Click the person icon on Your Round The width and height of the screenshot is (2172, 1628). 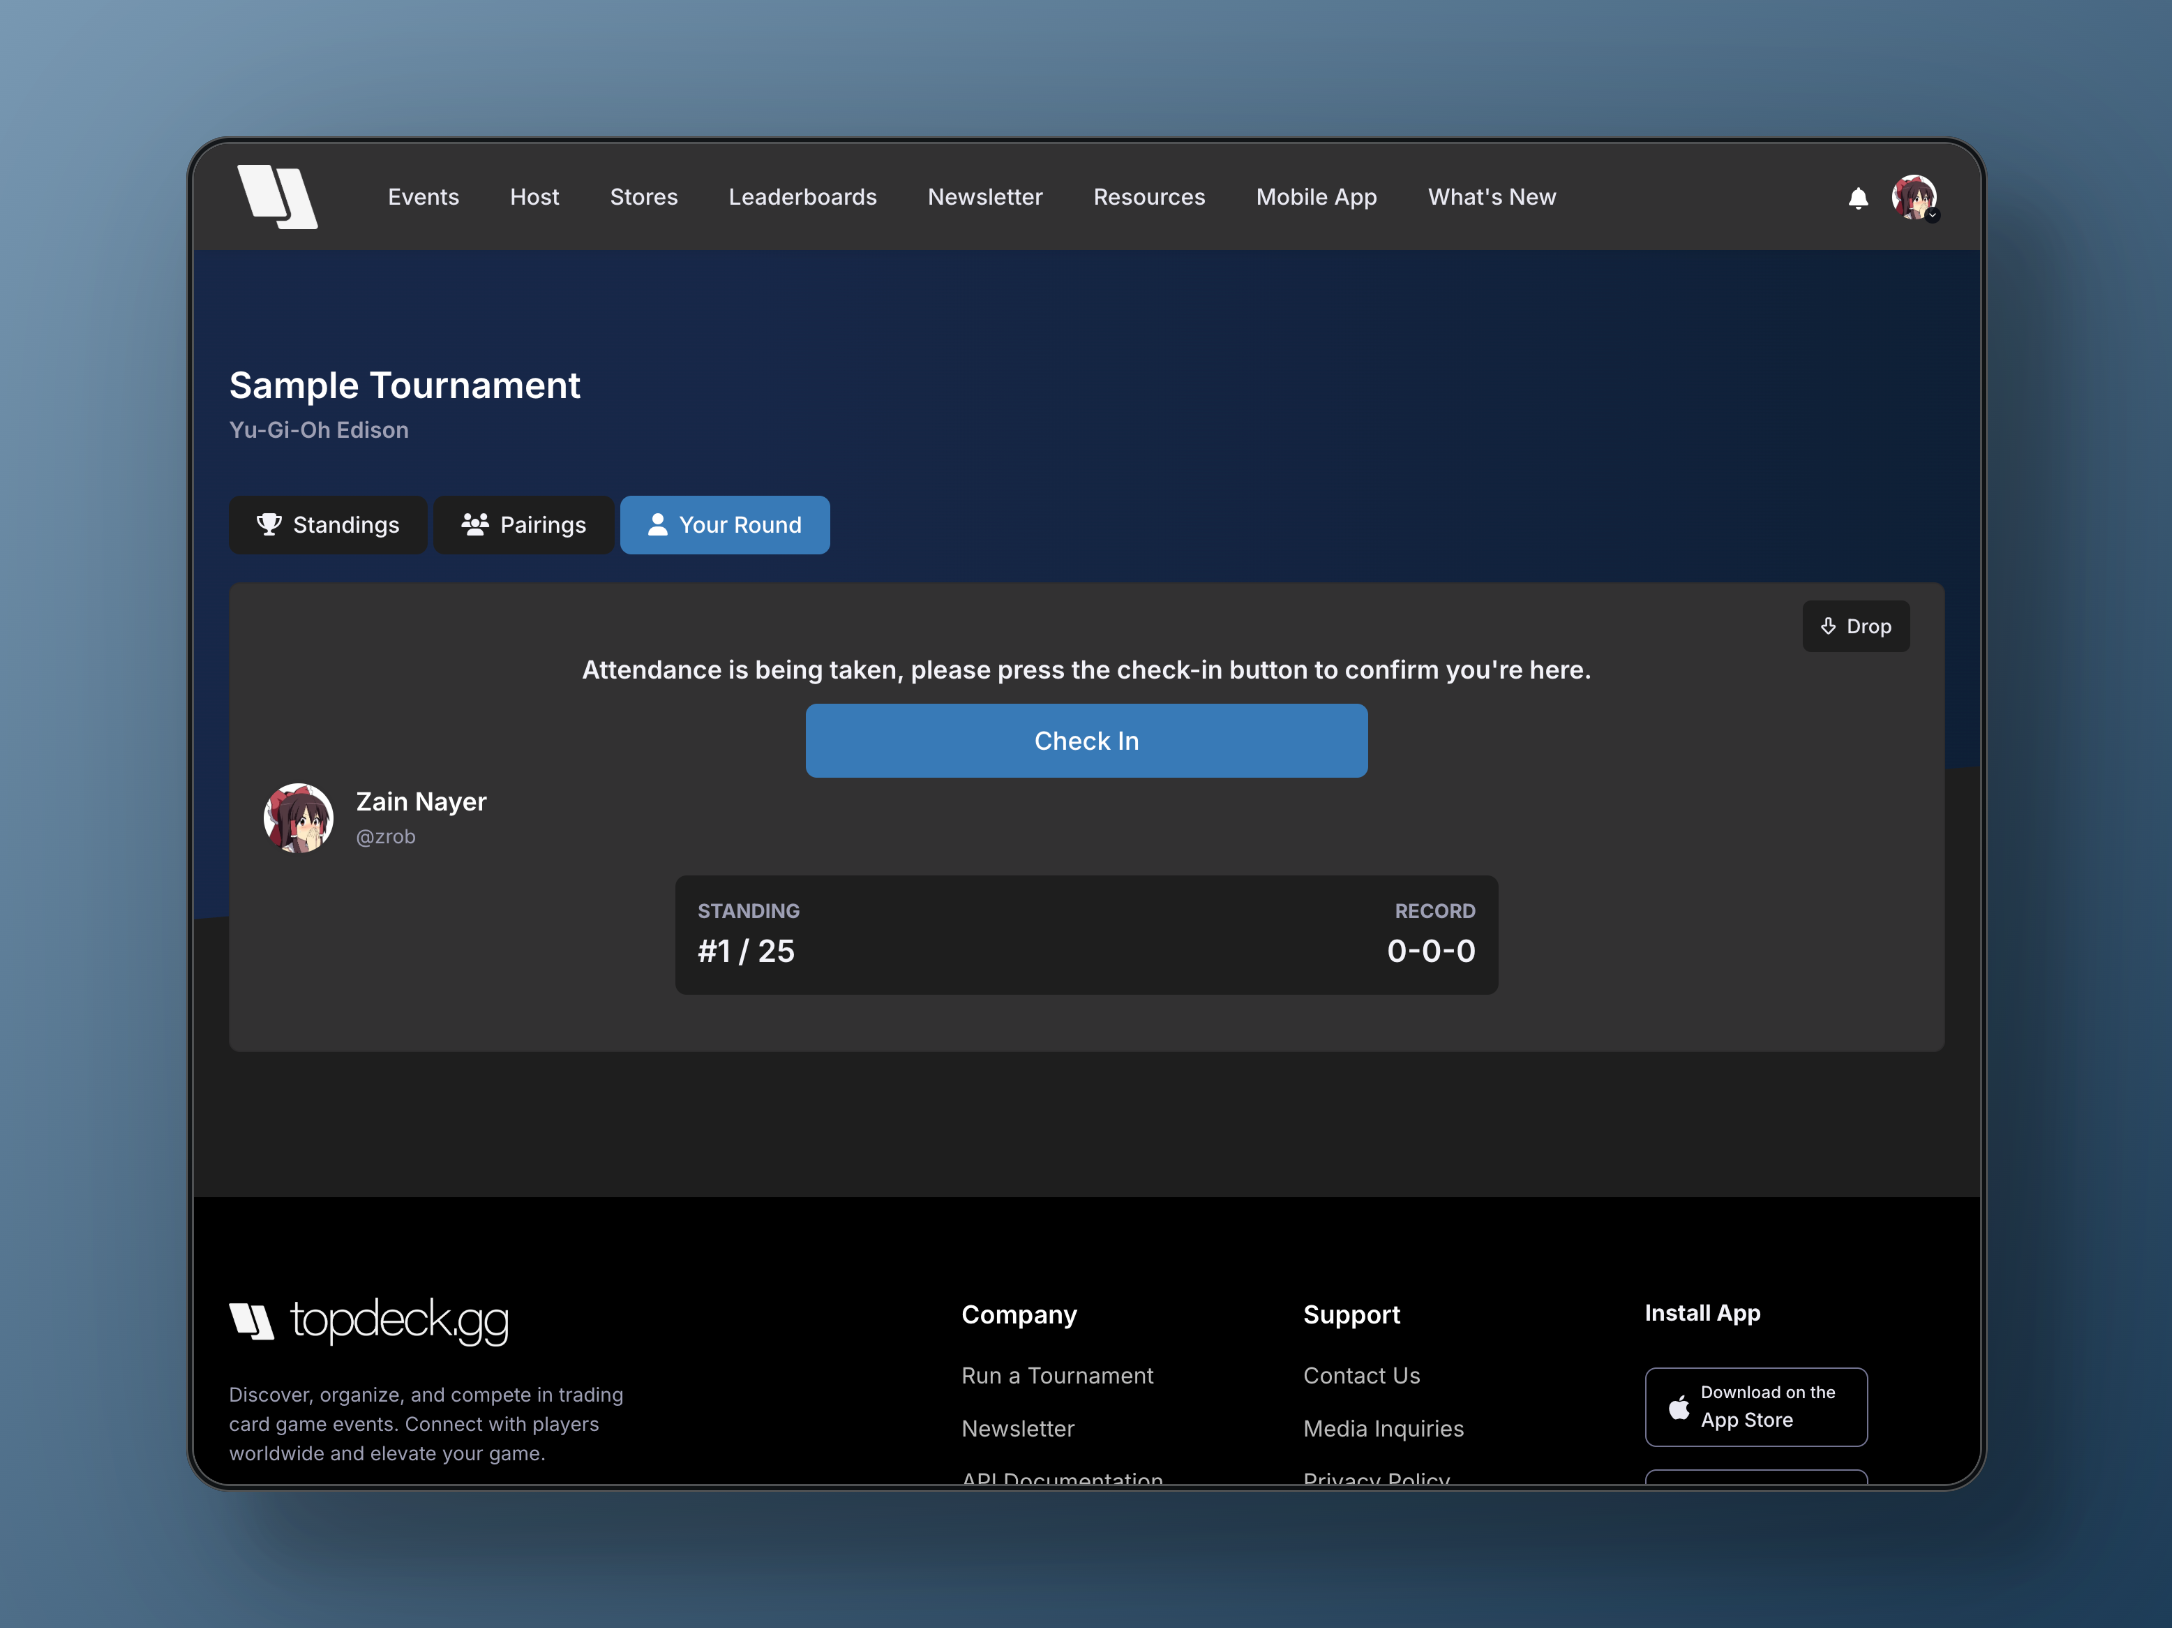click(657, 524)
